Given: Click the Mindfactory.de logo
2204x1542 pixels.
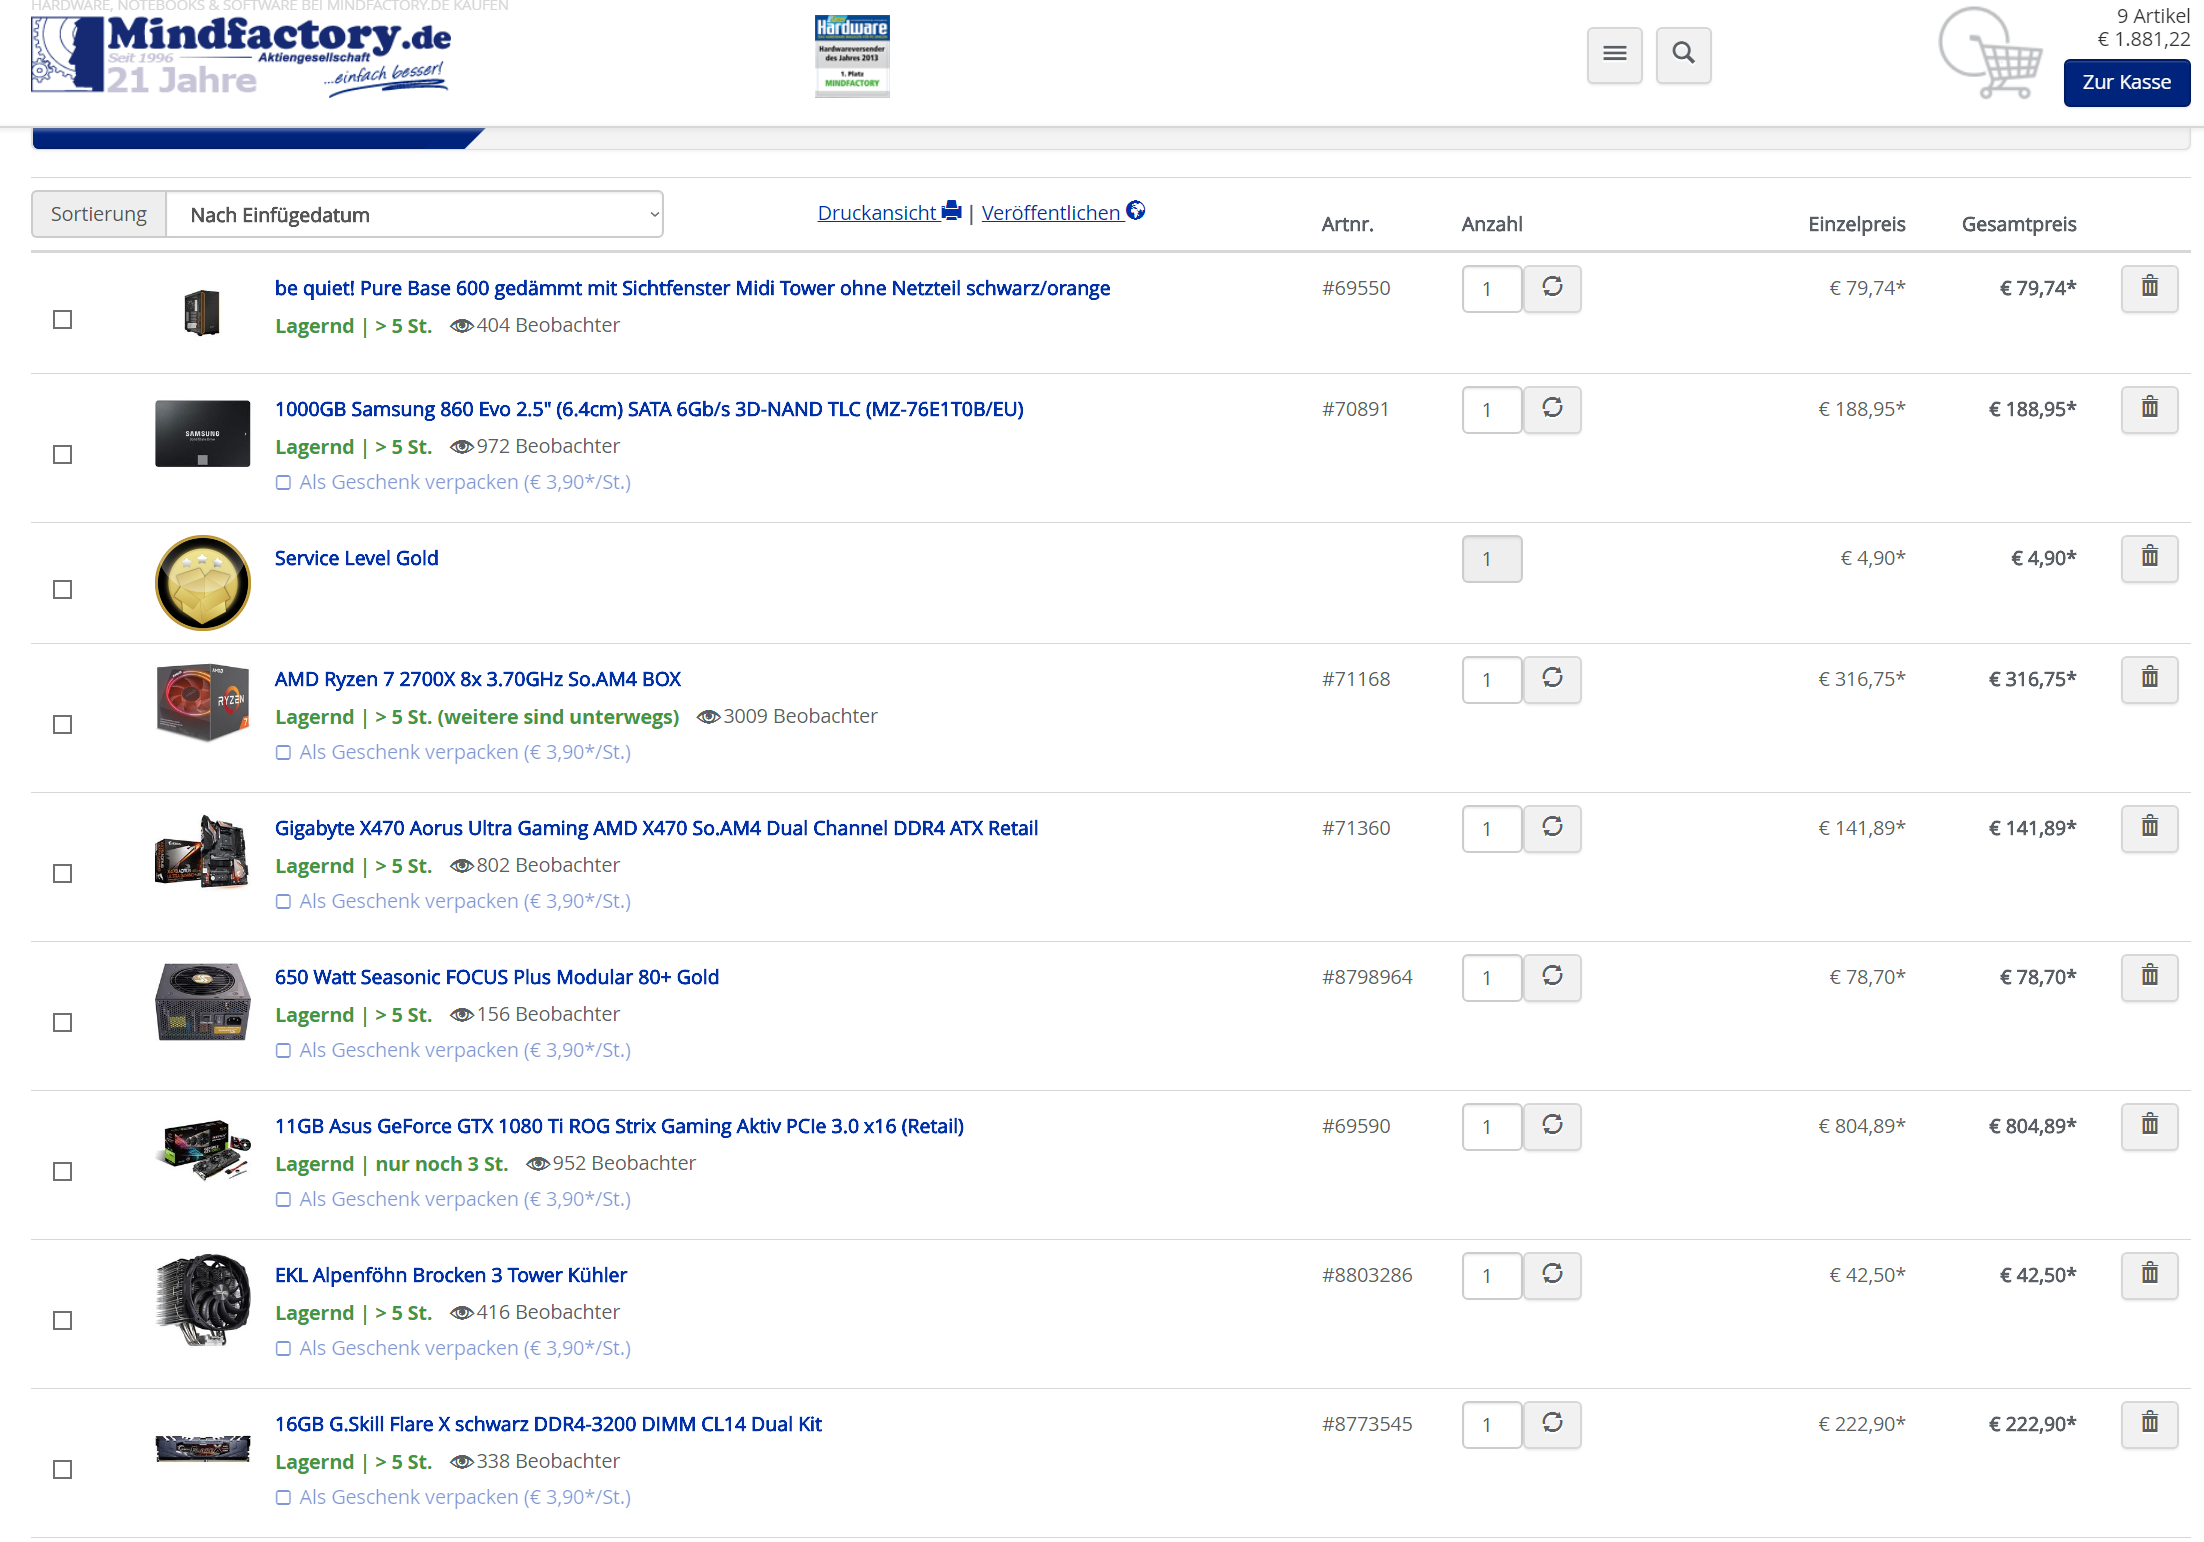Looking at the screenshot, I should point(241,55).
